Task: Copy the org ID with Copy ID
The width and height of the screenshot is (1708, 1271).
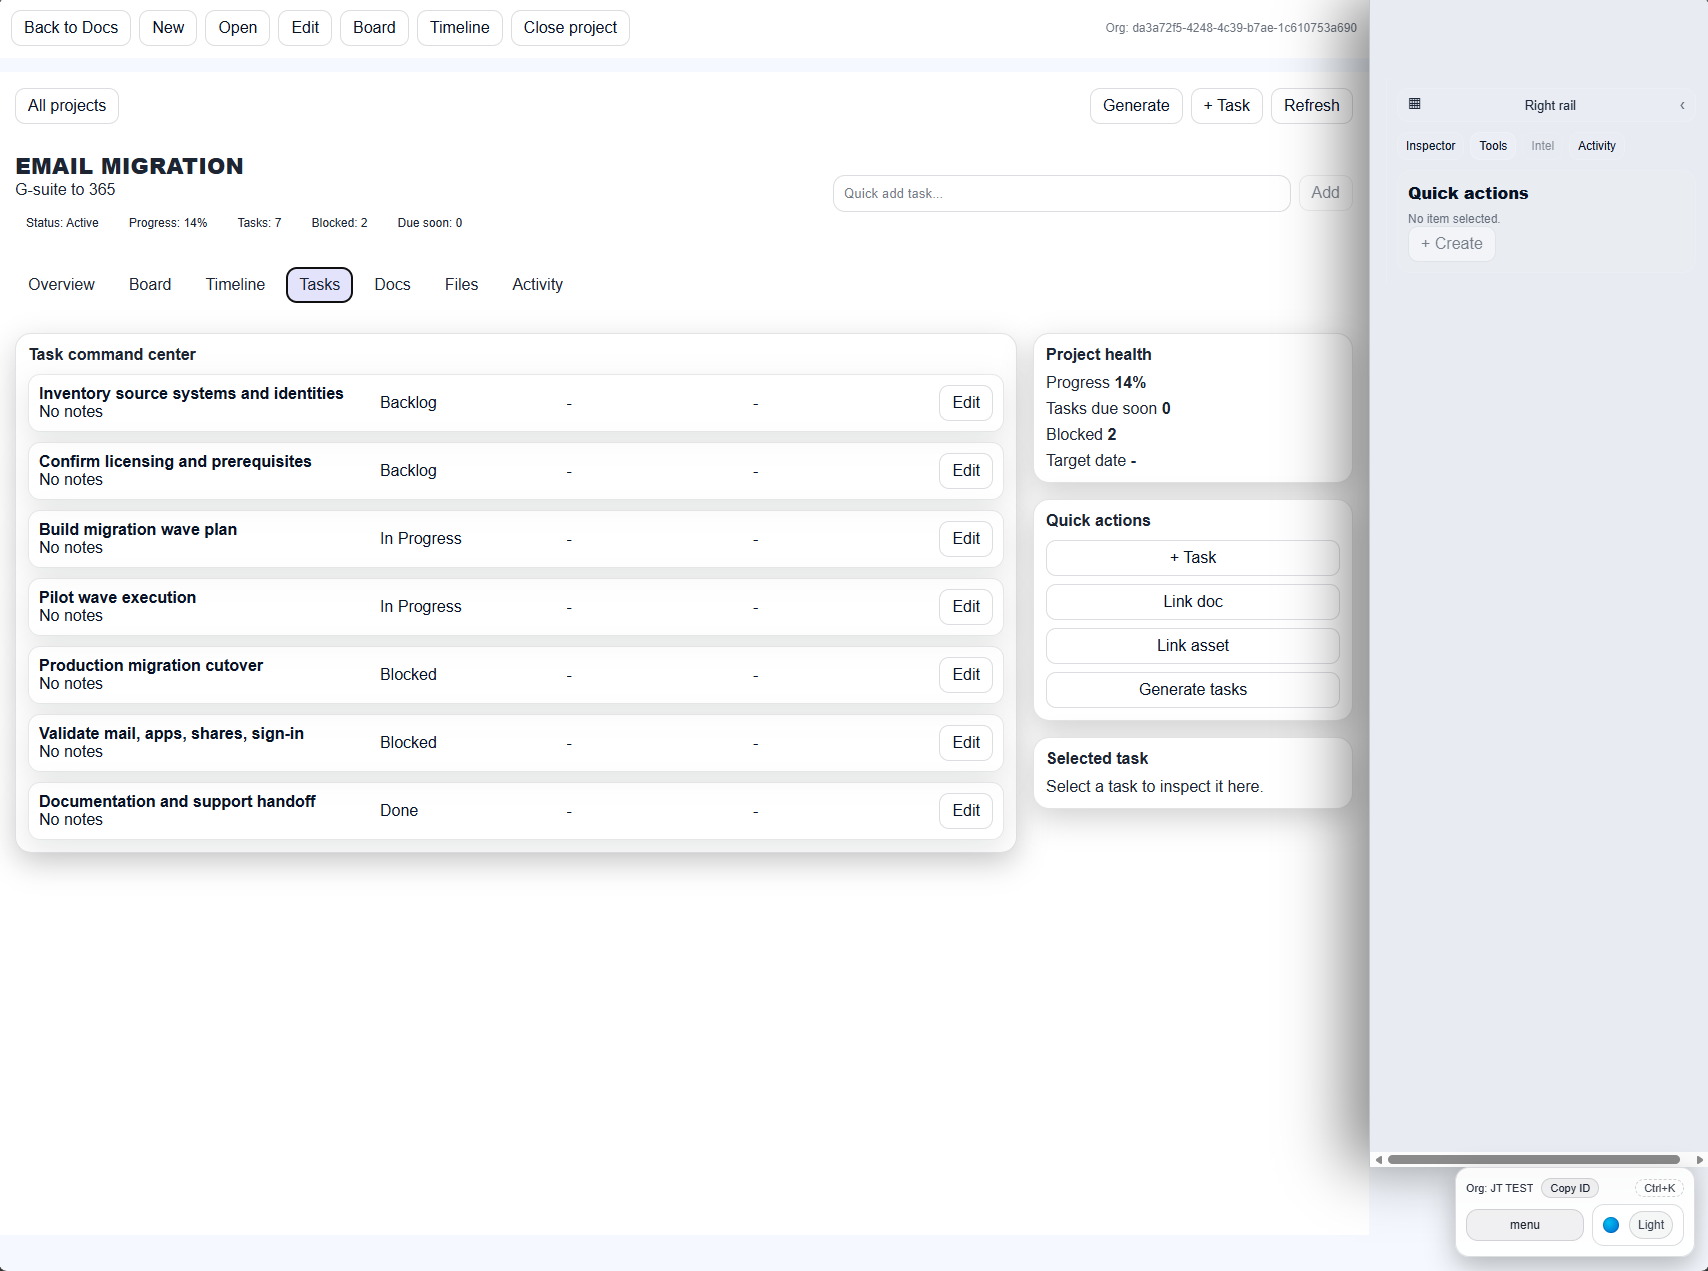Action: pos(1569,1188)
